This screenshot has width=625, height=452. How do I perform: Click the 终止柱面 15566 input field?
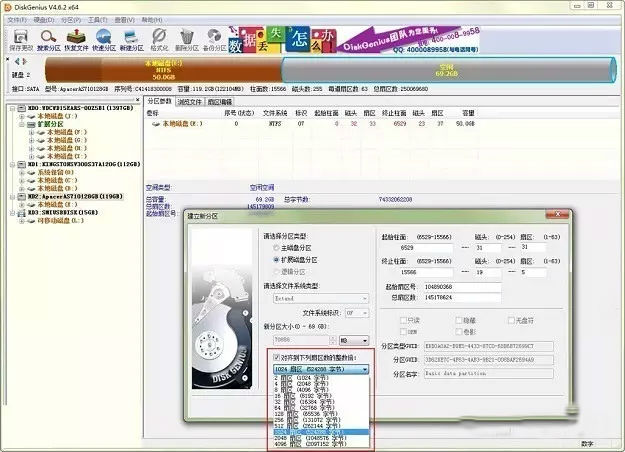[426, 273]
